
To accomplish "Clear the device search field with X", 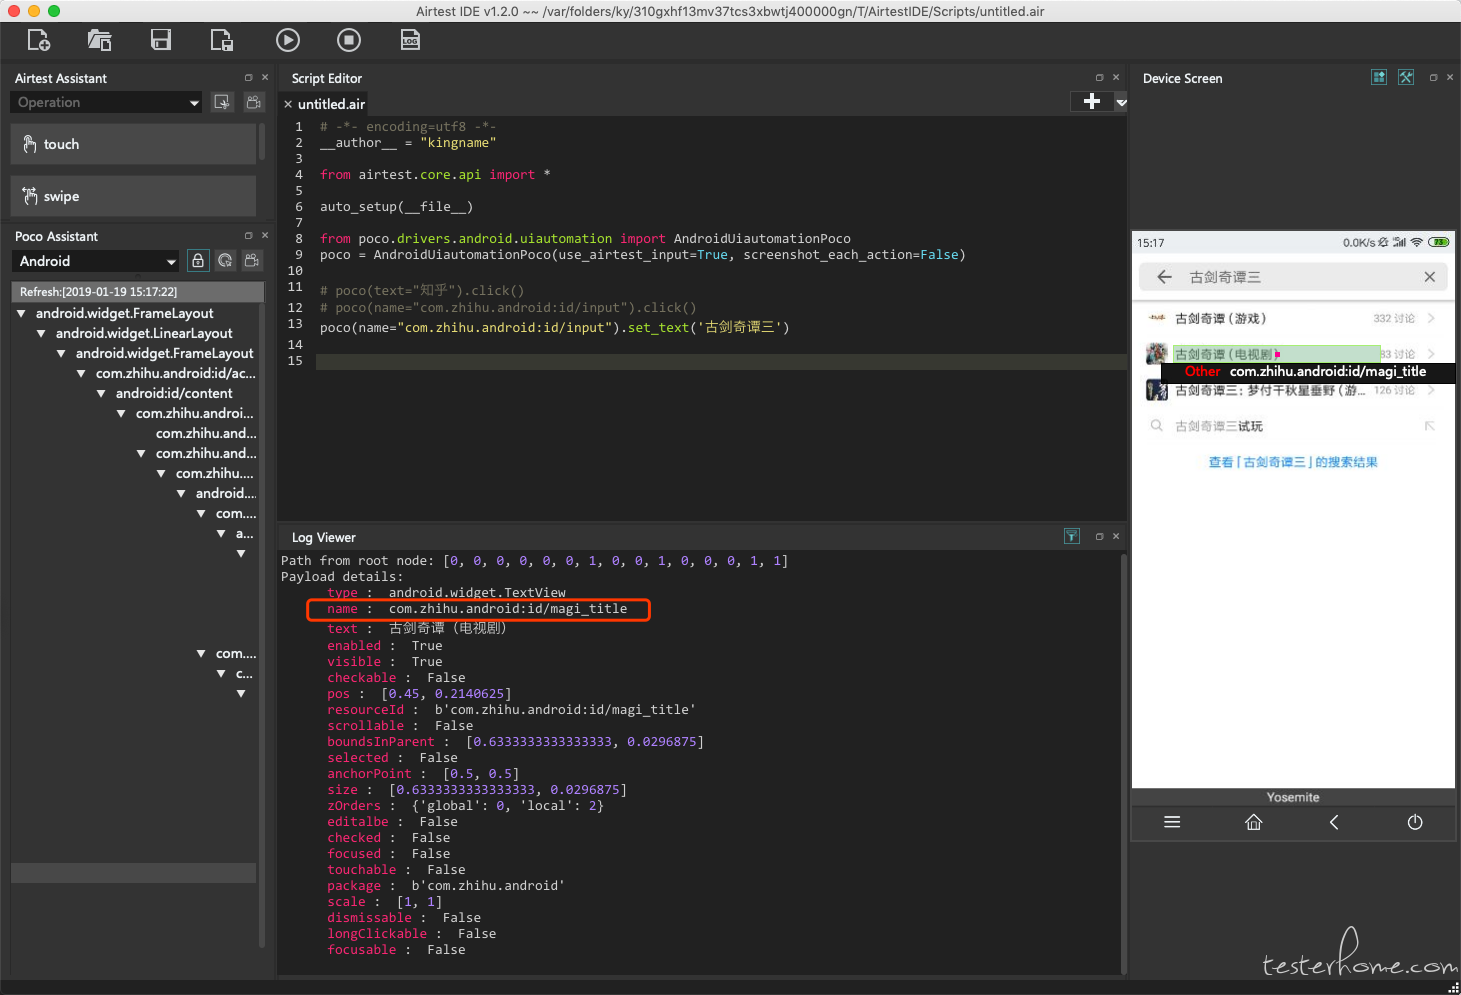I will click(1430, 277).
